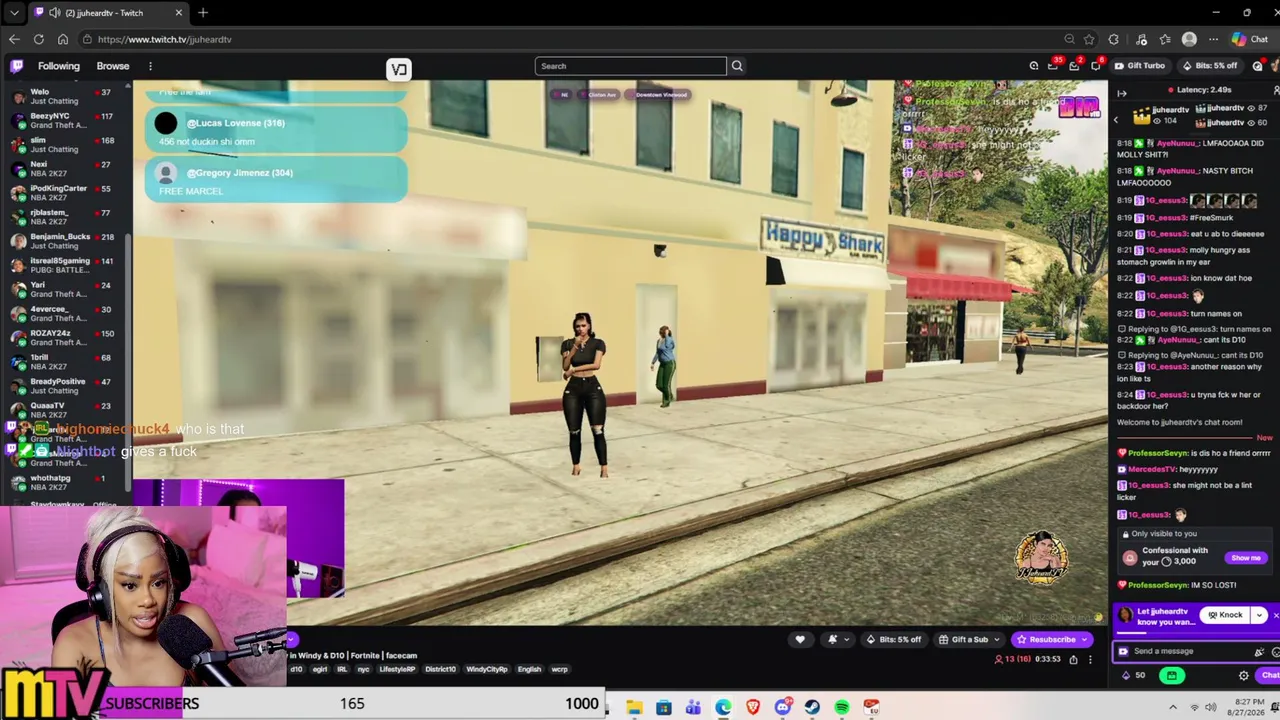Screen dimensions: 1280x720
Task: Go to the browser home page
Action: pos(63,39)
